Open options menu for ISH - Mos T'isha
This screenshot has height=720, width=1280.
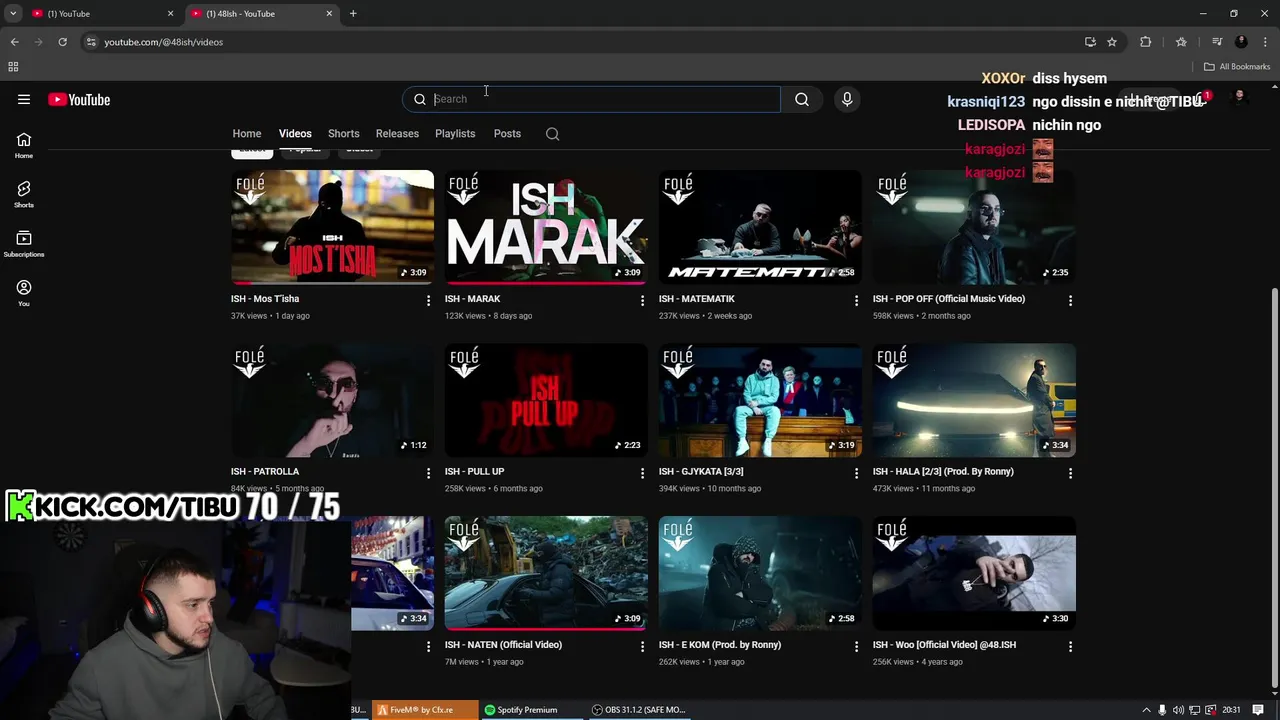click(x=428, y=300)
